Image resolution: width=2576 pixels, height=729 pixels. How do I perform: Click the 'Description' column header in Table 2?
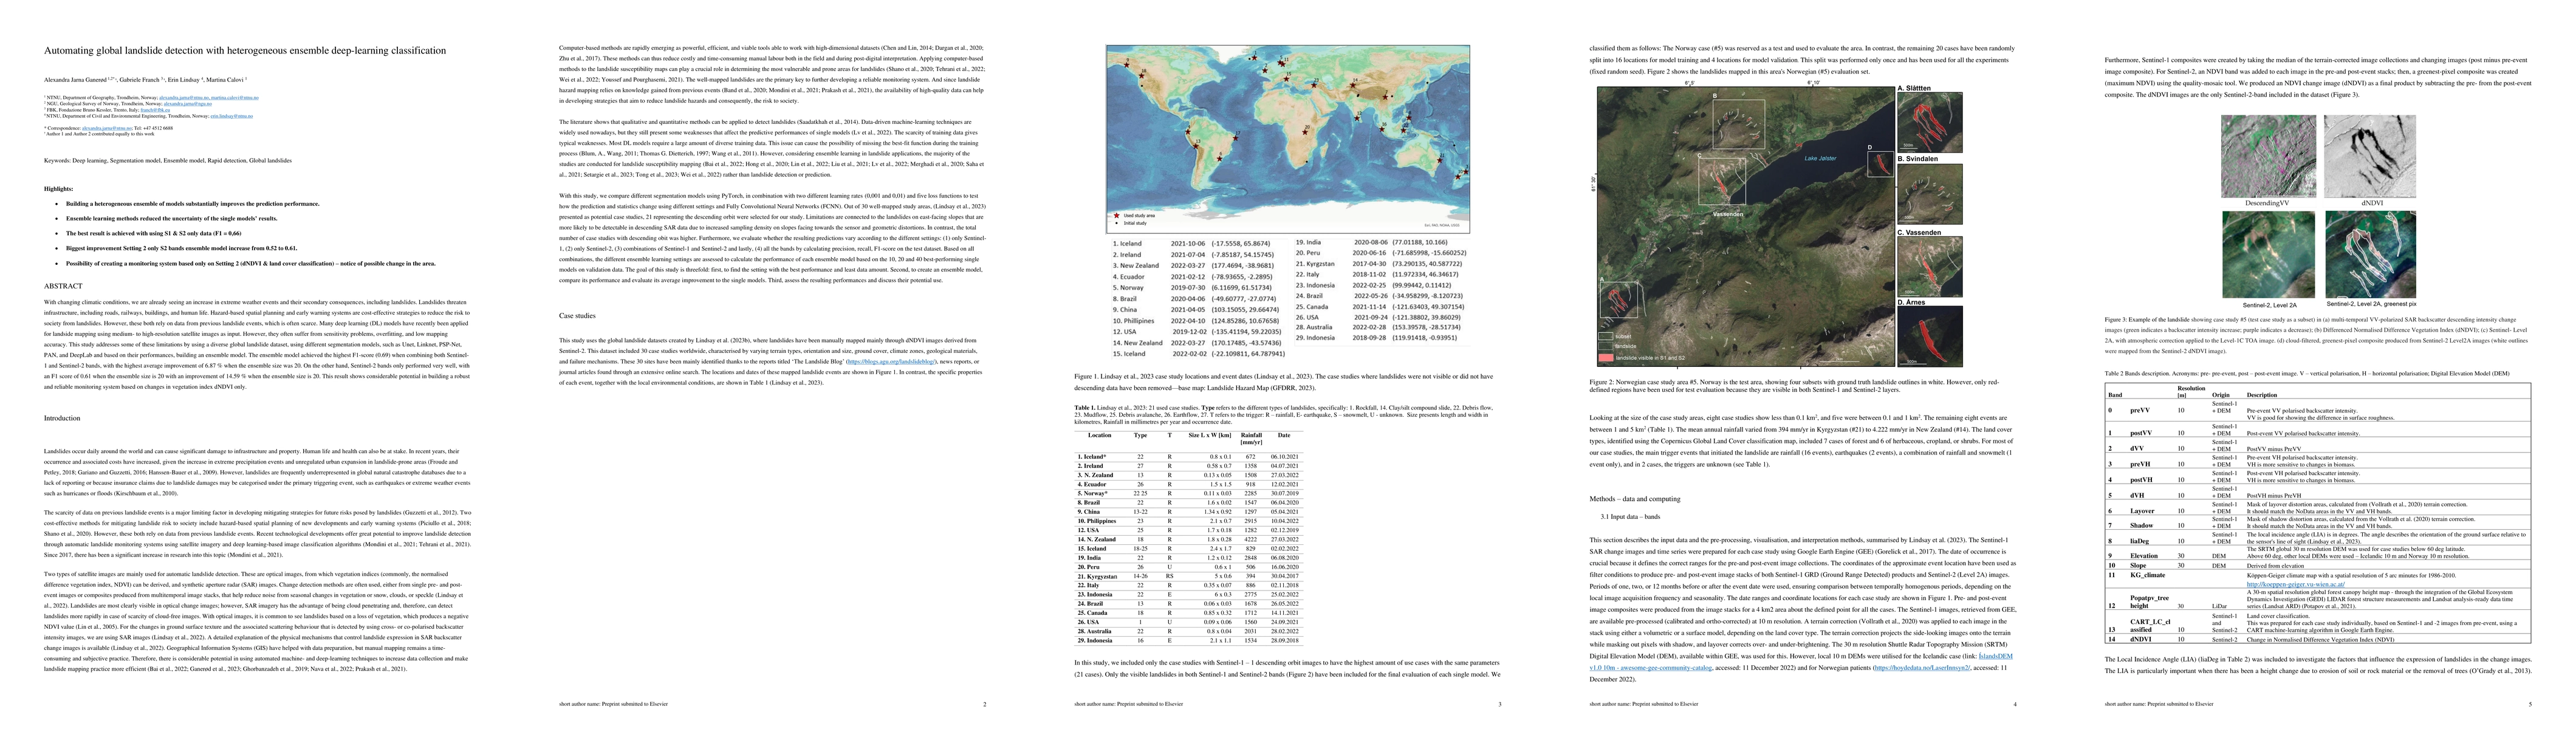point(2262,395)
